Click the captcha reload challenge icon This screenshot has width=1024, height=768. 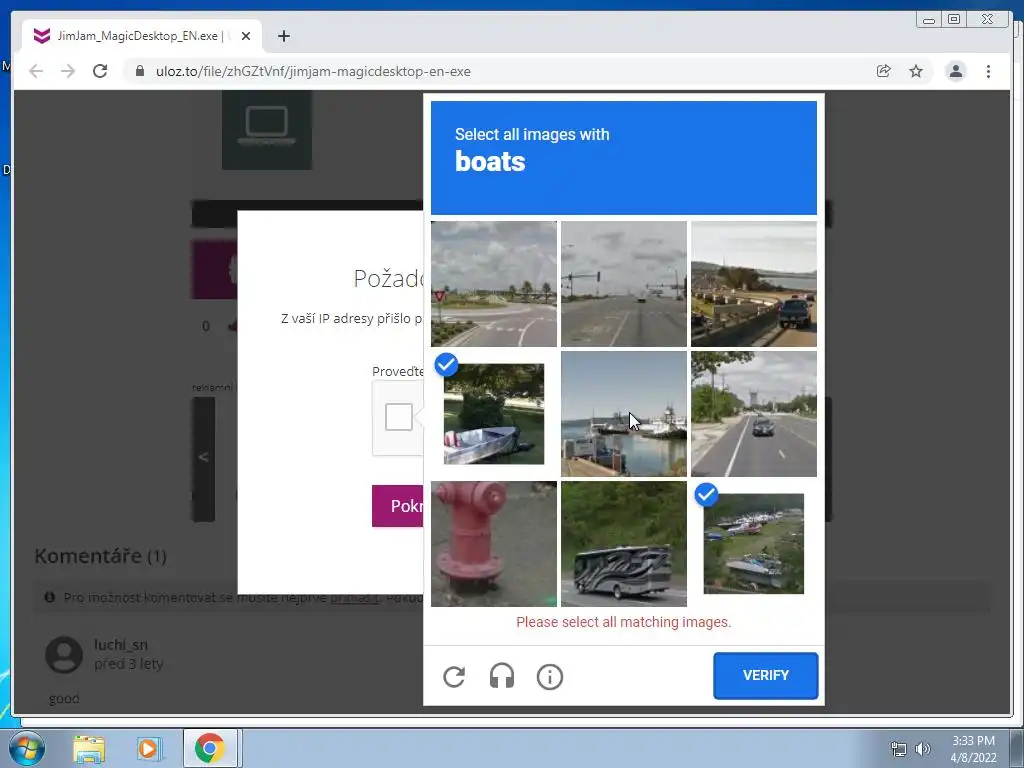point(454,677)
